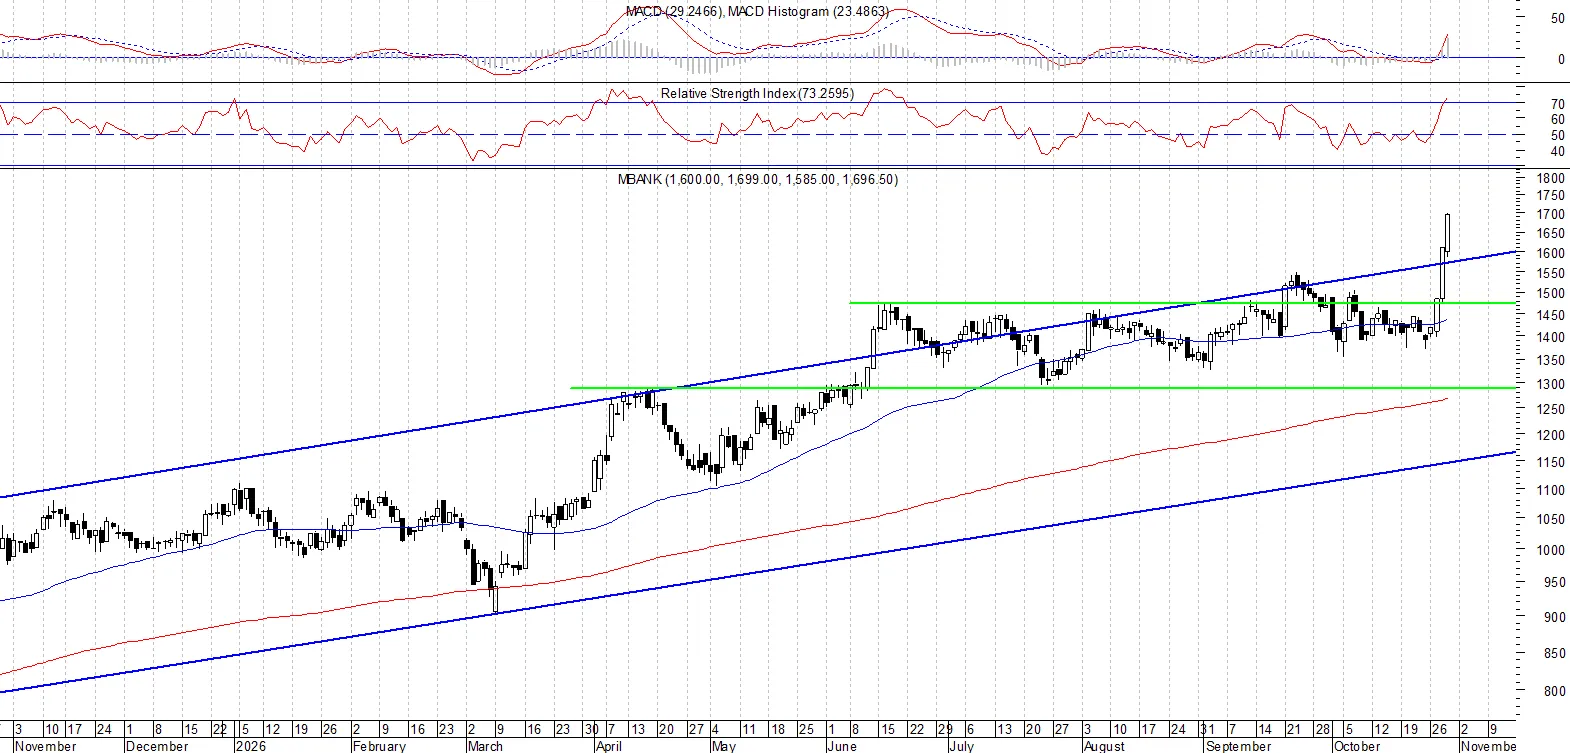Click the 1150 price axis value
Image resolution: width=1570 pixels, height=753 pixels.
coord(1551,462)
